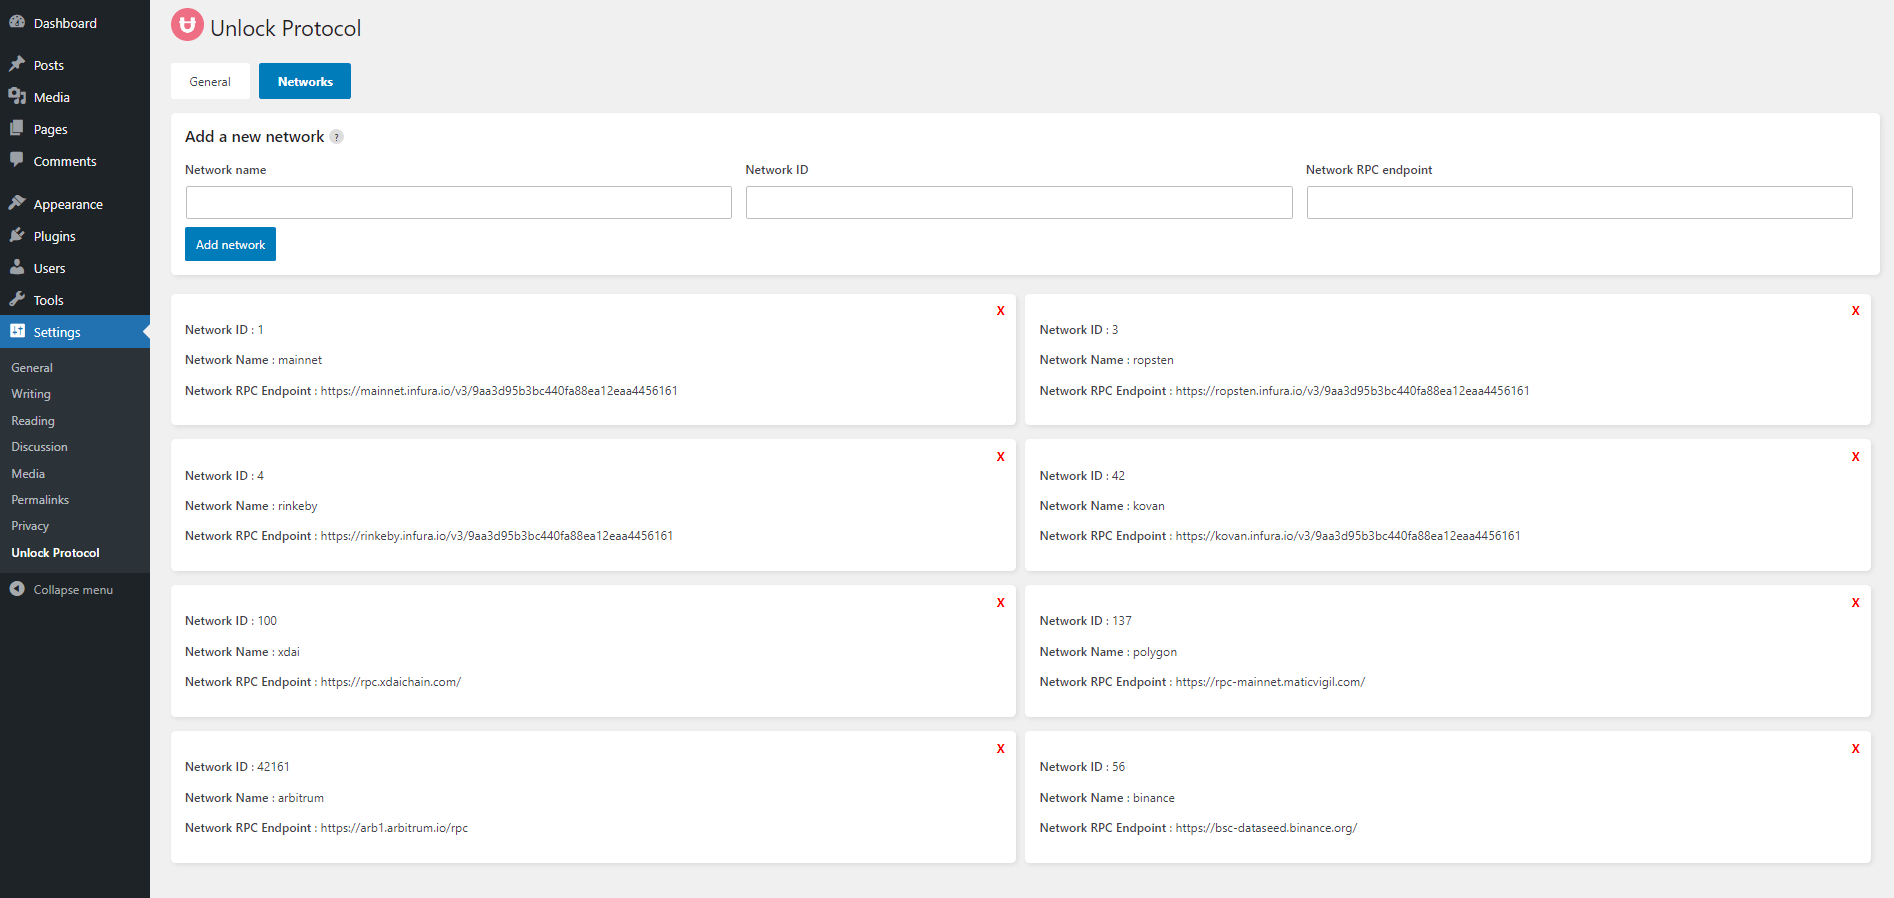Click the Network Name : polygon text
Image resolution: width=1894 pixels, height=898 pixels.
(1108, 652)
